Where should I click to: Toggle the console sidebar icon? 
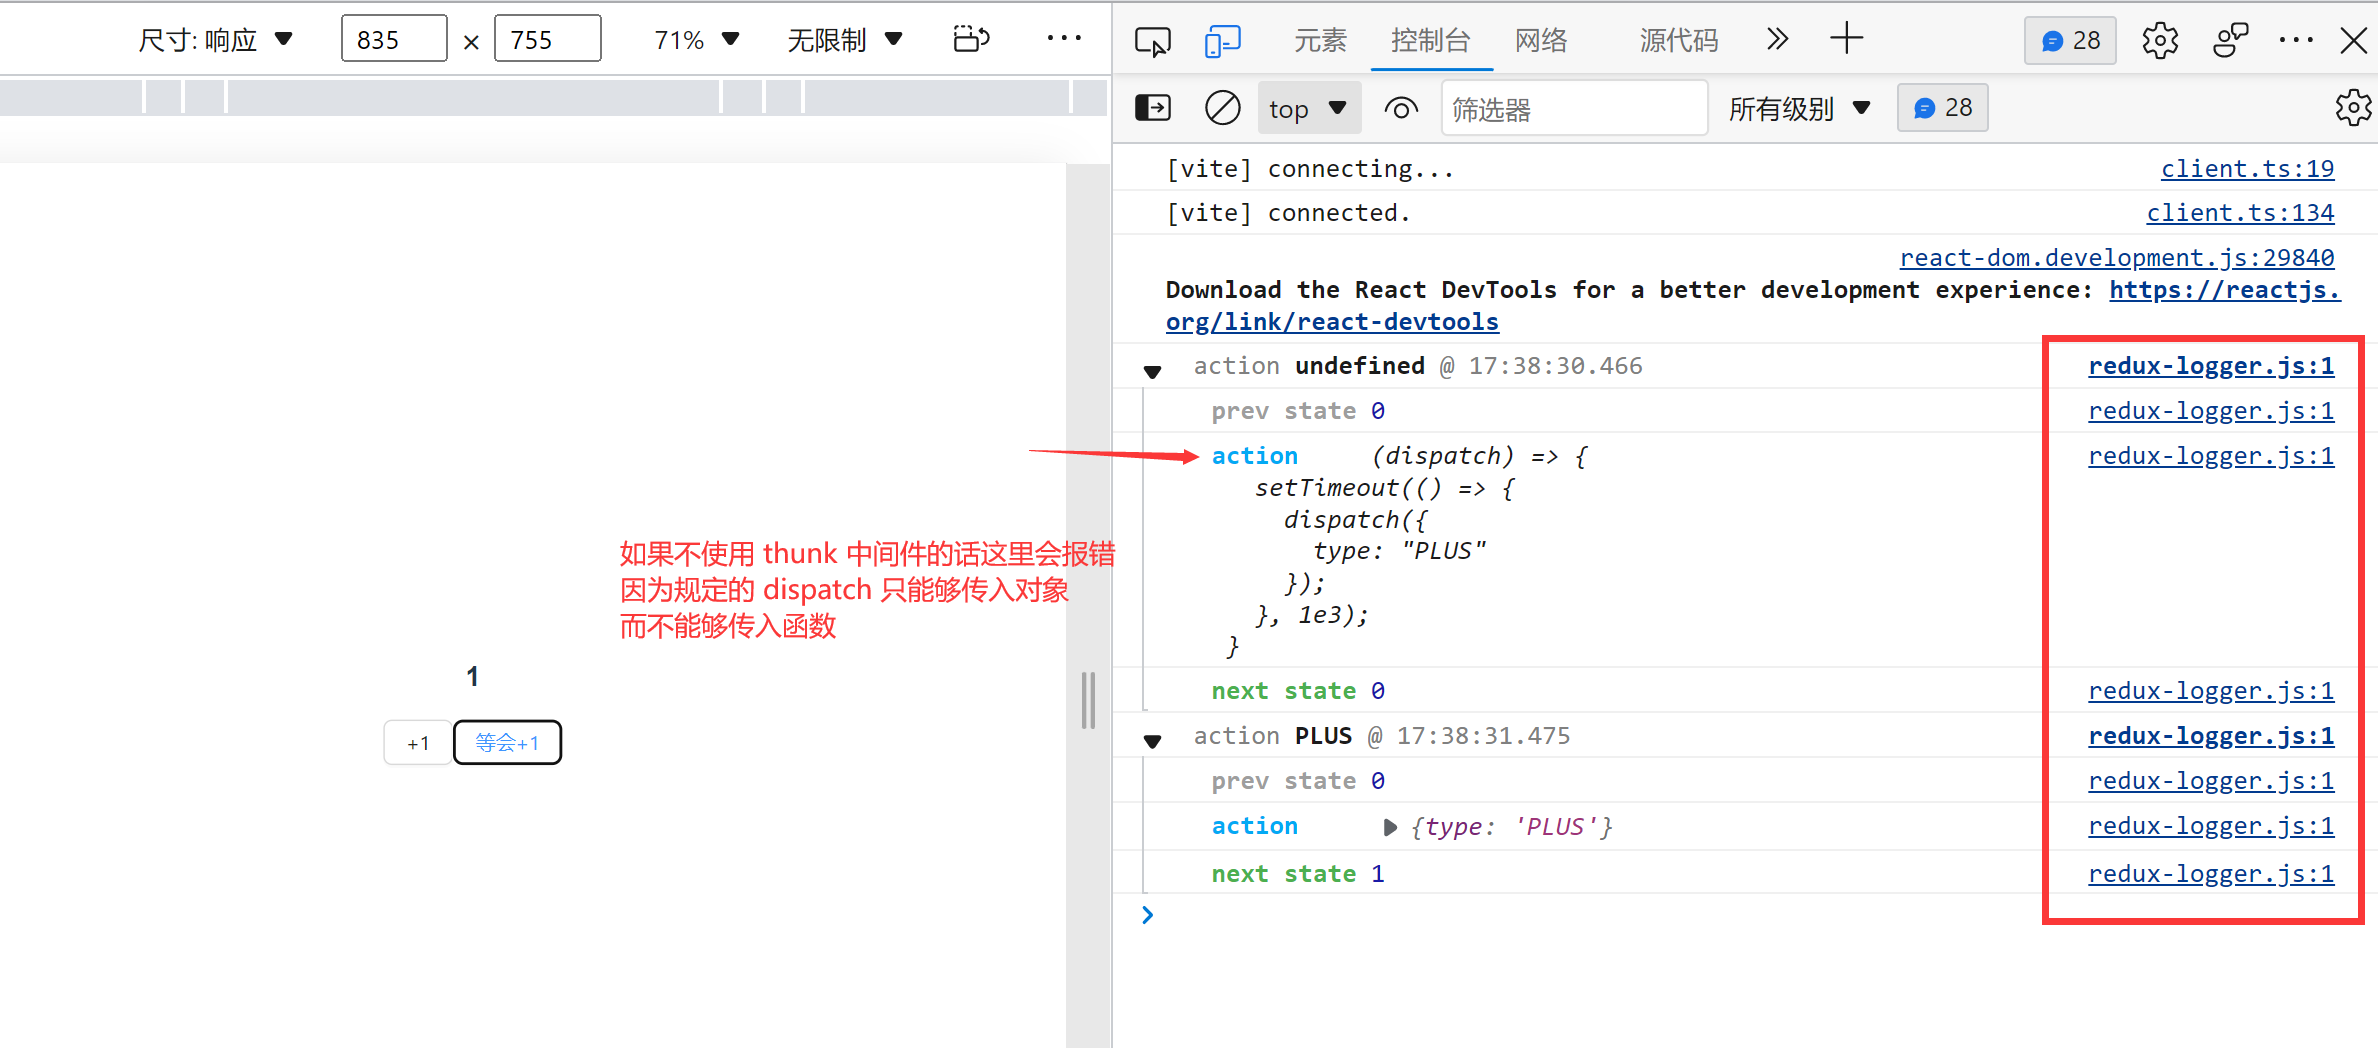coord(1153,108)
